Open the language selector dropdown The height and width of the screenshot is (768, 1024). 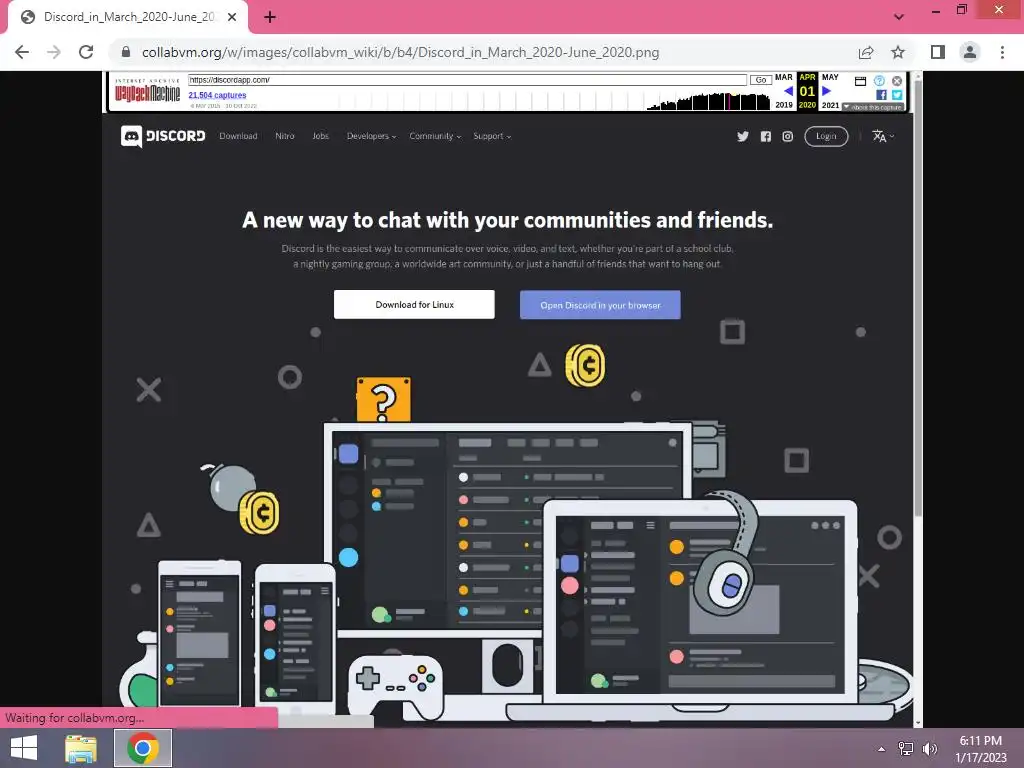click(x=883, y=136)
